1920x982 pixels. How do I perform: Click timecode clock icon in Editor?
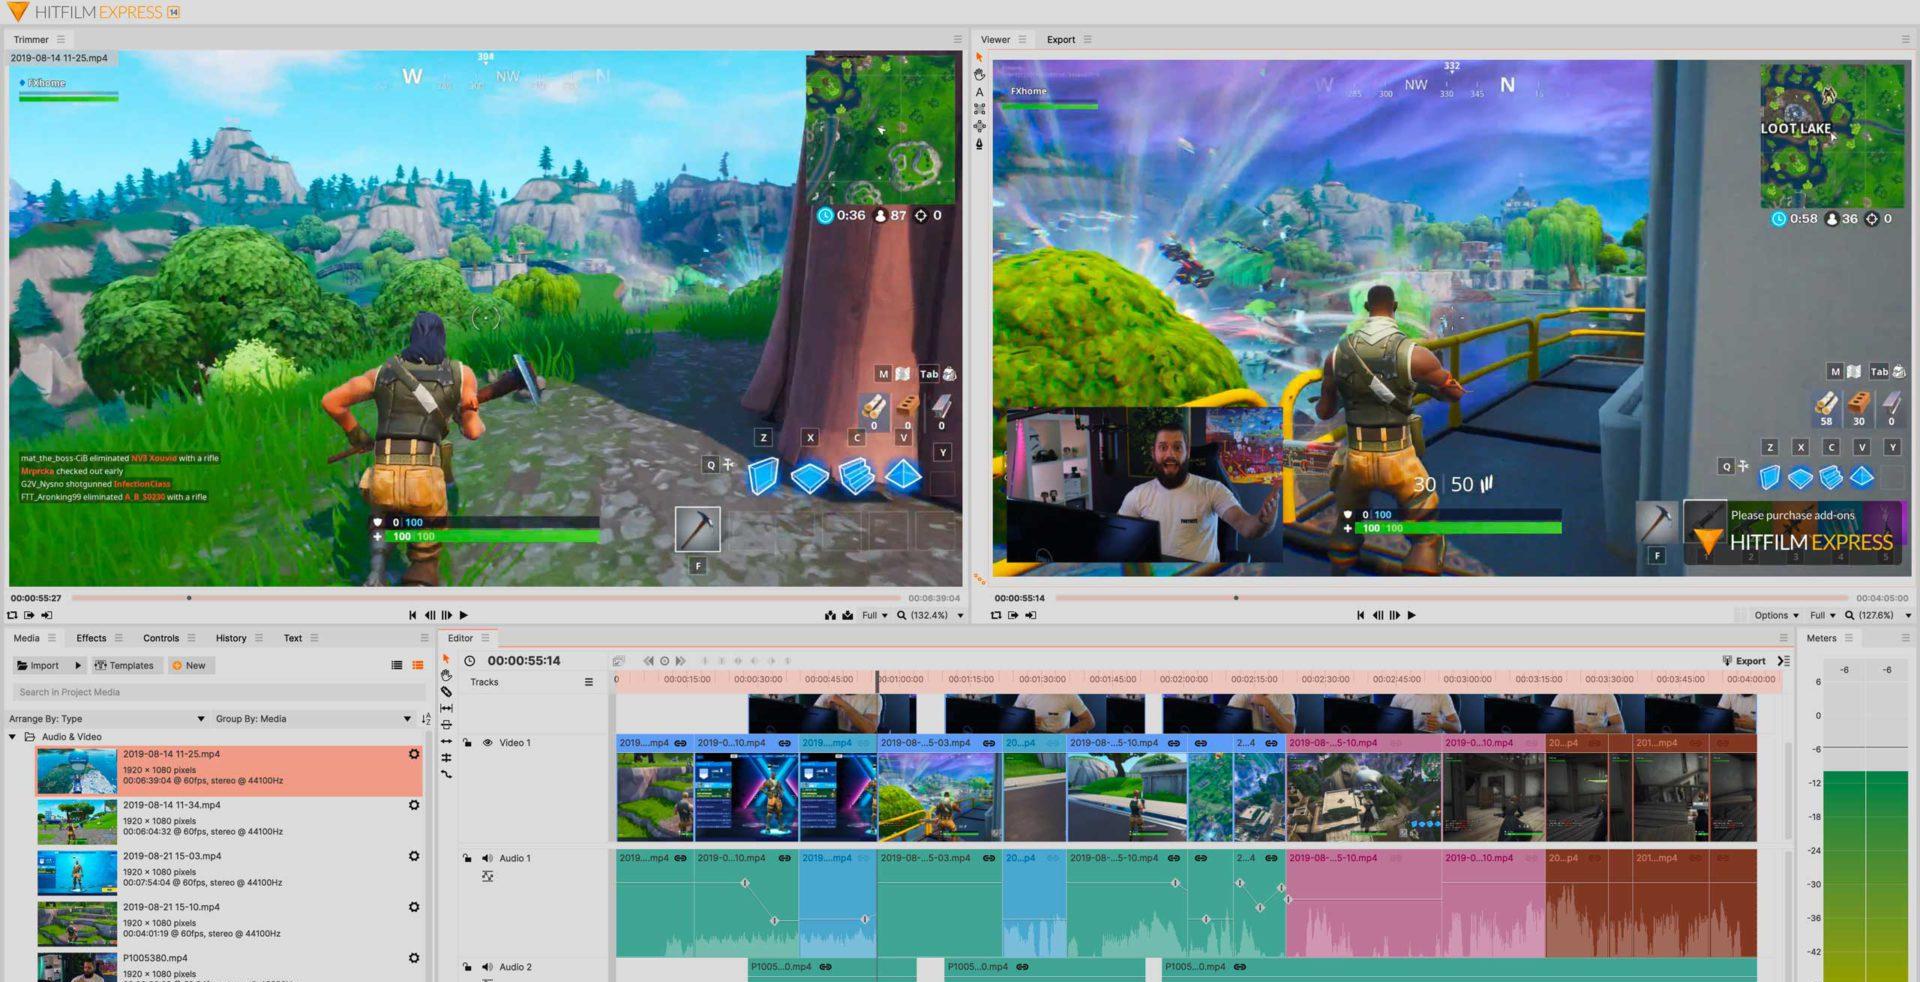[470, 661]
